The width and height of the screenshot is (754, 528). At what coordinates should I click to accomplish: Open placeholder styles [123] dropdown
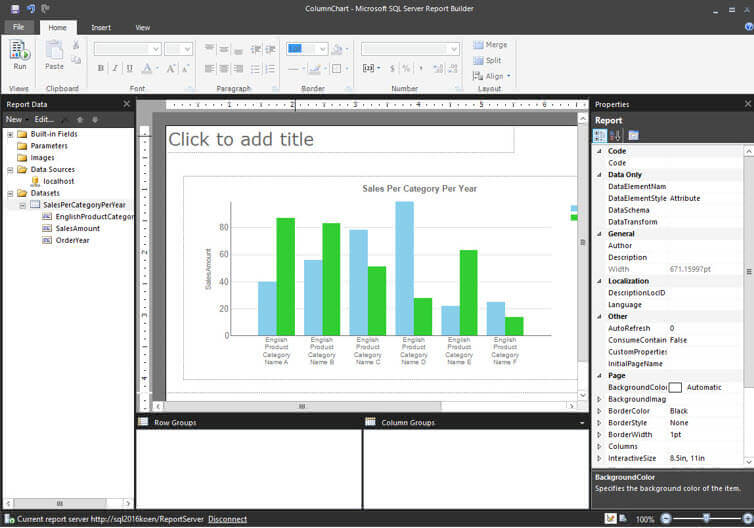click(x=371, y=69)
